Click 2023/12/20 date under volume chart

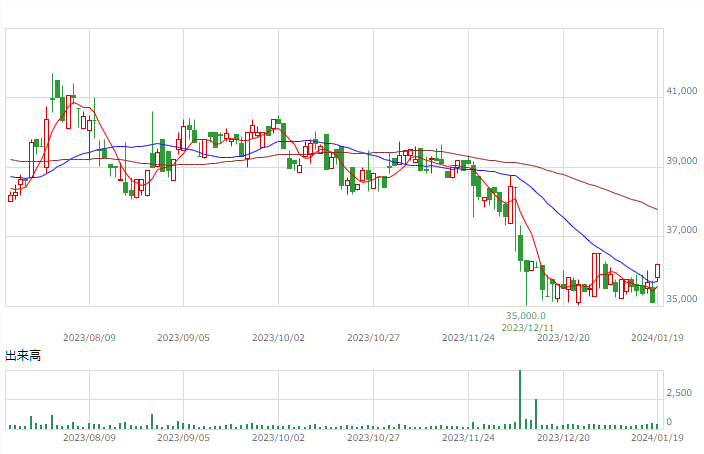click(x=563, y=438)
